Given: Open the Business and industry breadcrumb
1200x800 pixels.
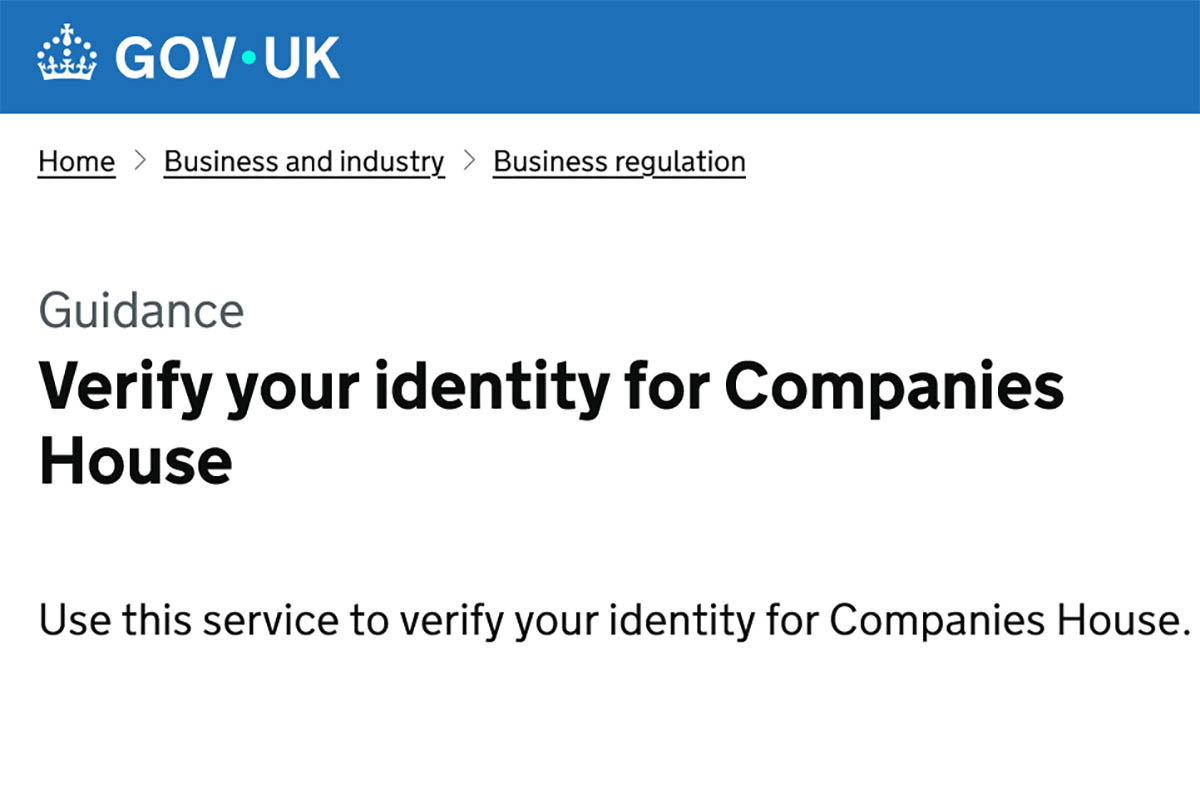Looking at the screenshot, I should (x=304, y=162).
